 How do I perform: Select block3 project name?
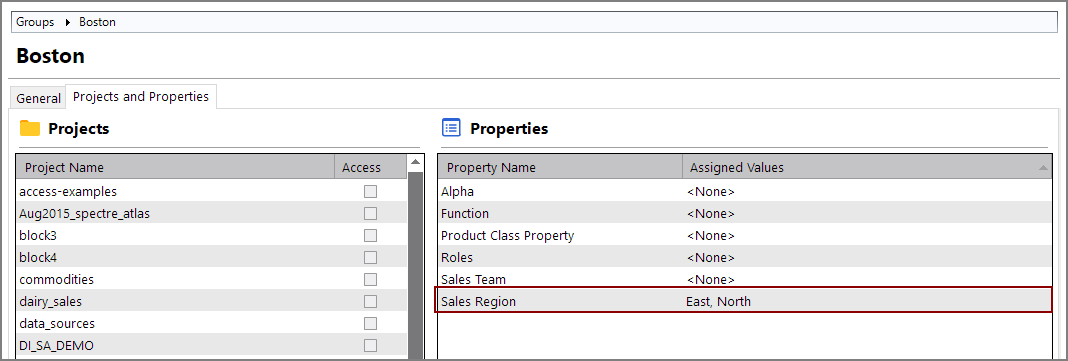[38, 236]
